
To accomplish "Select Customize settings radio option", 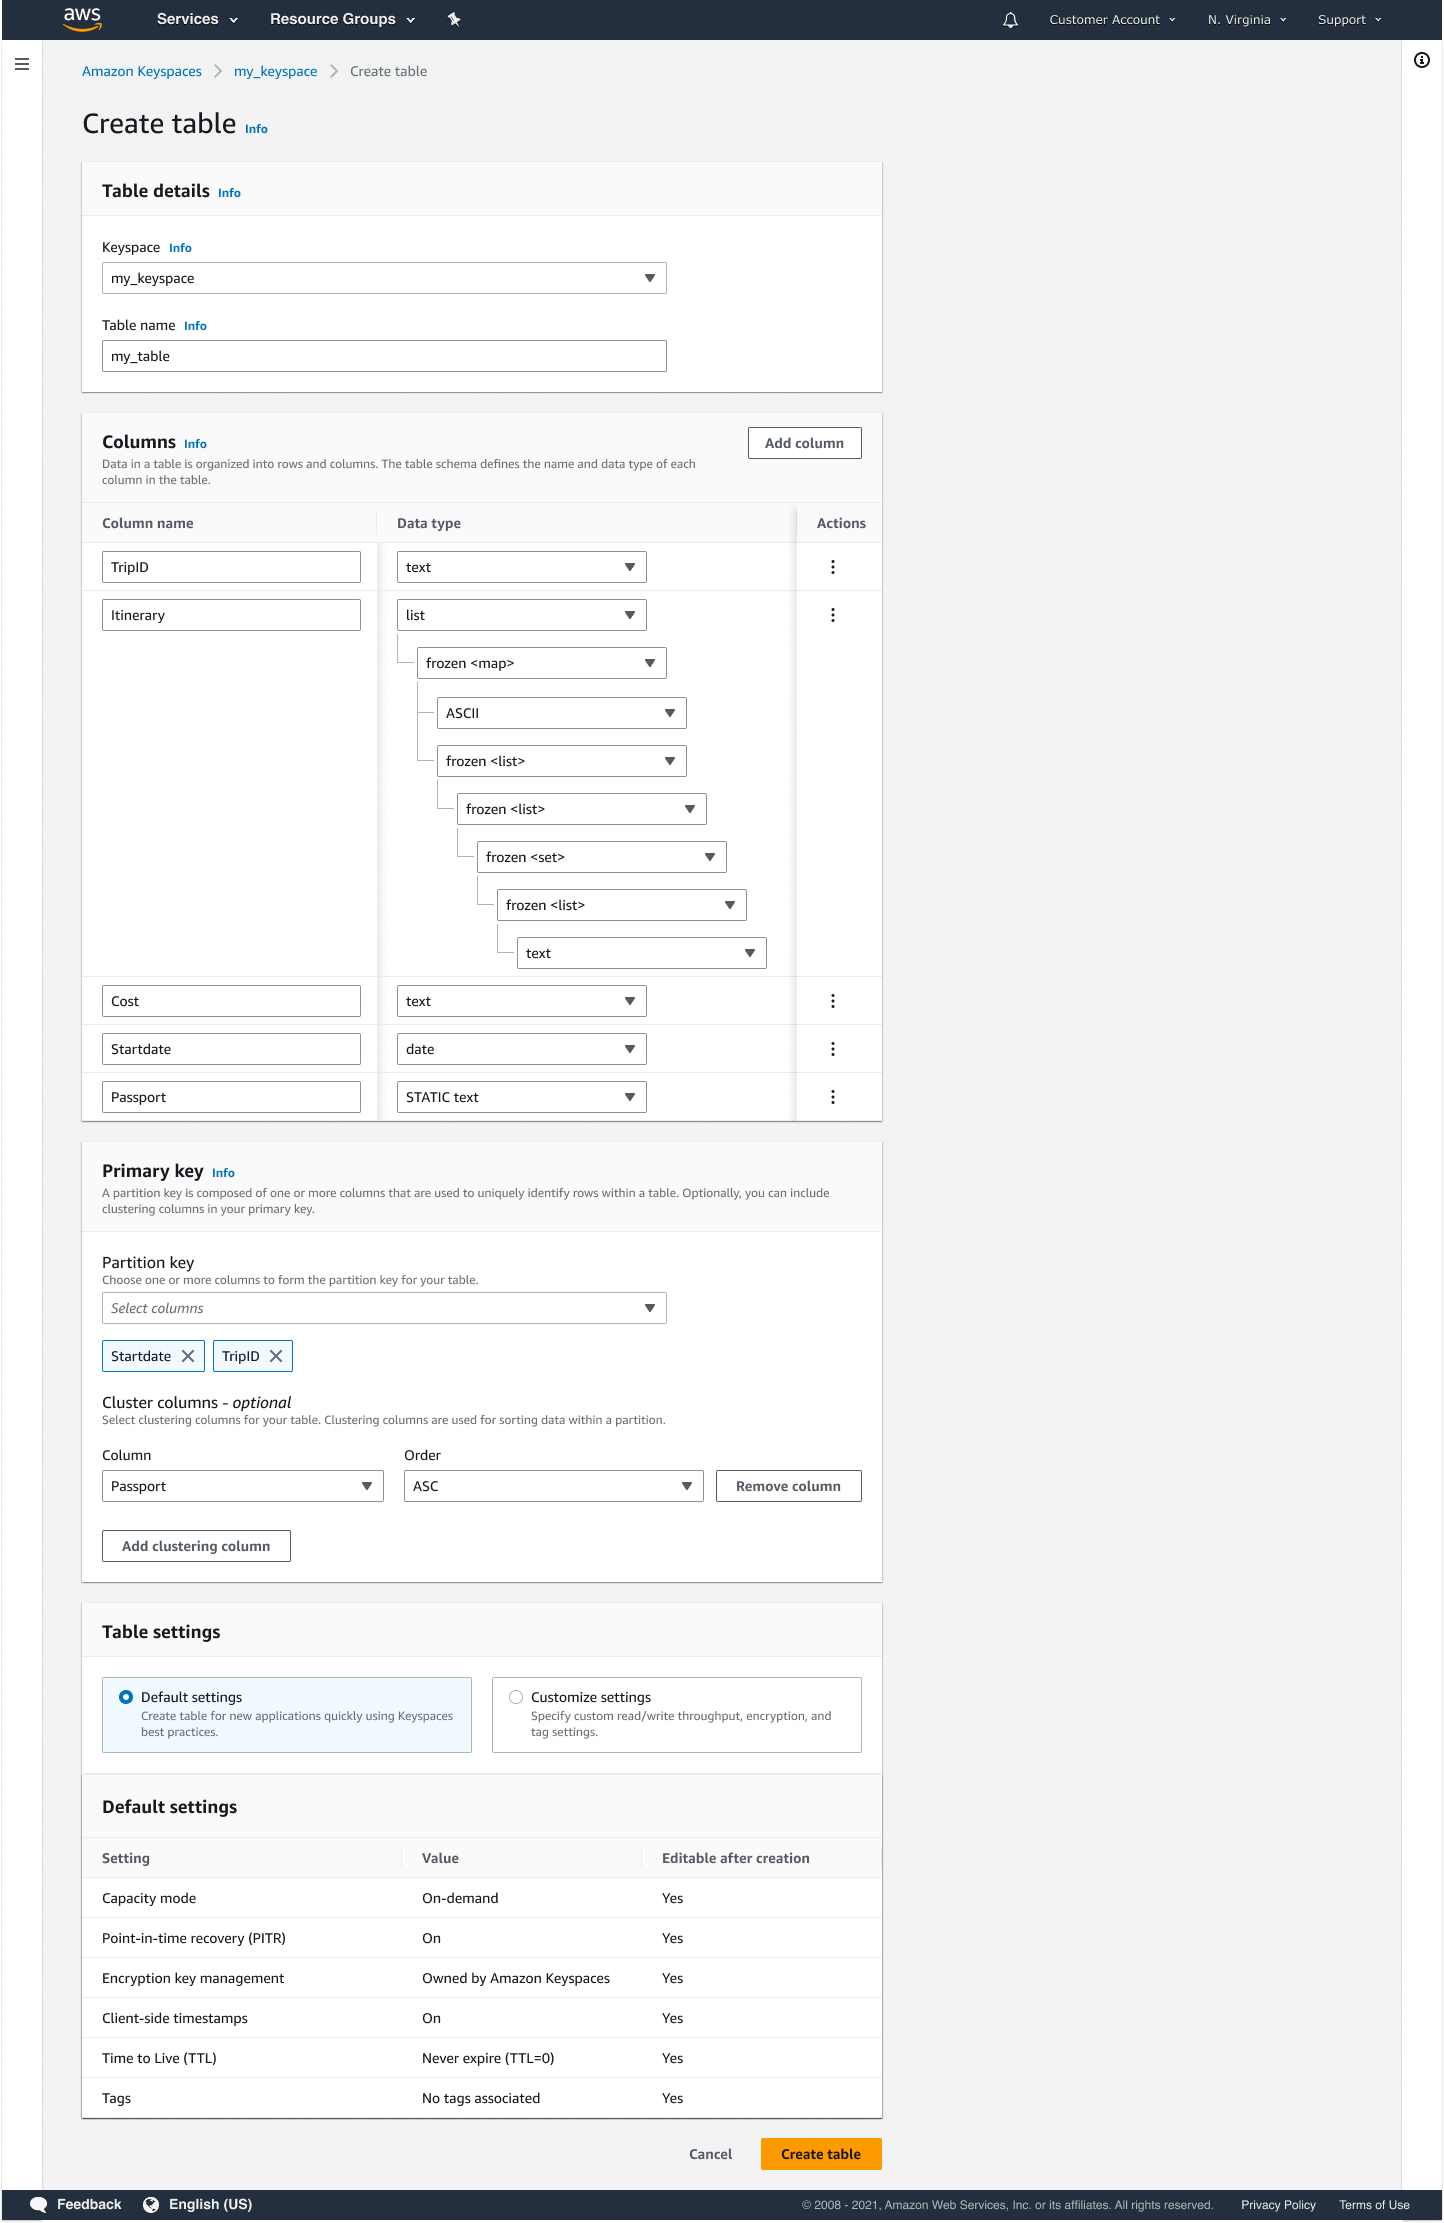I will coord(516,1697).
